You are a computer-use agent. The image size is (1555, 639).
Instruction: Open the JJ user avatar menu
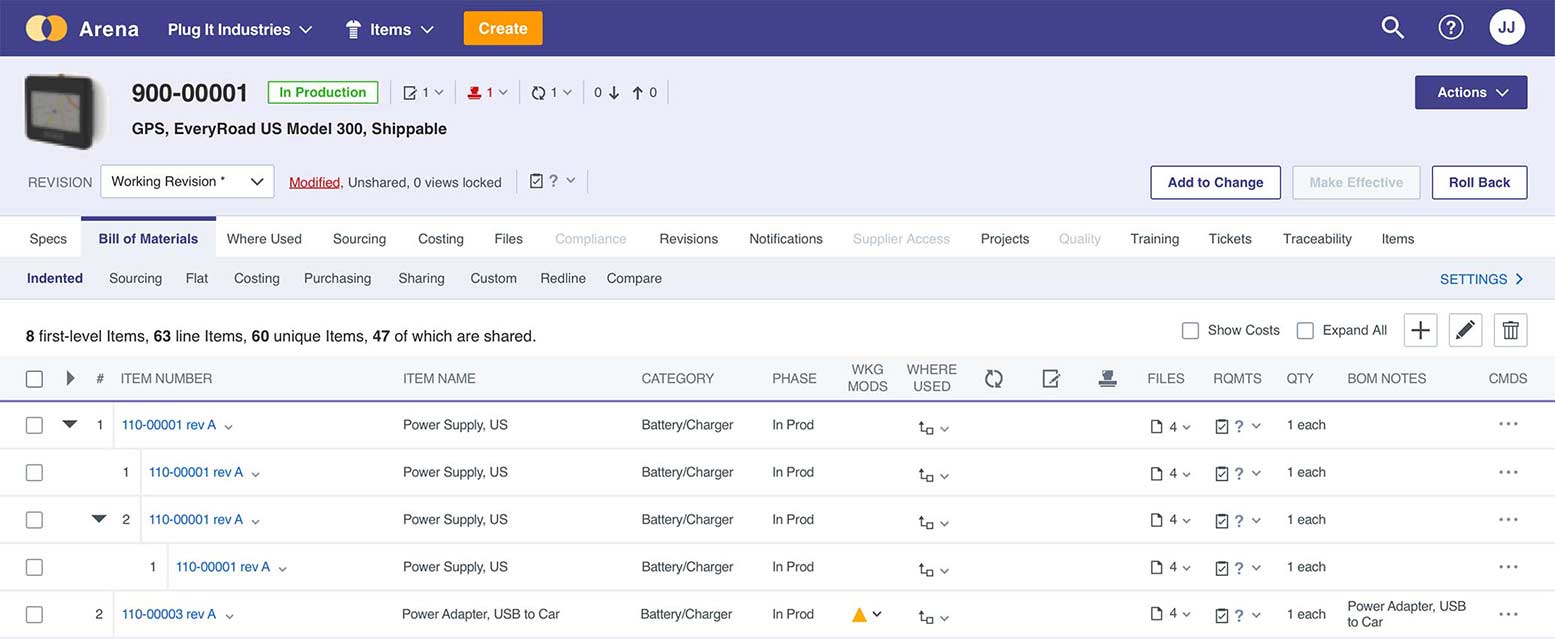(1507, 27)
